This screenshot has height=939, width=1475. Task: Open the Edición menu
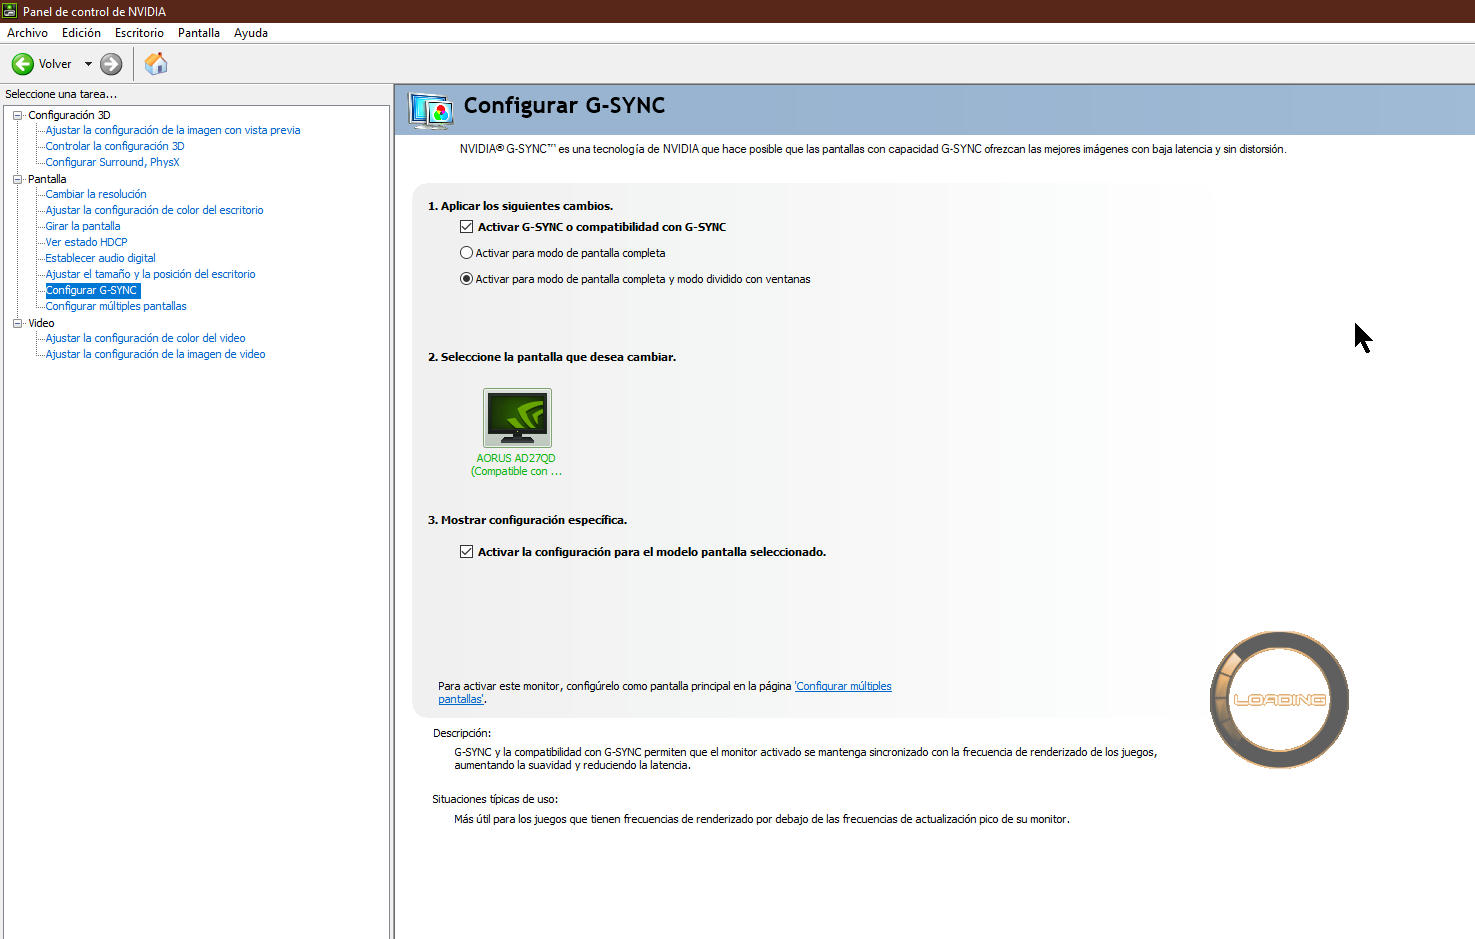81,33
